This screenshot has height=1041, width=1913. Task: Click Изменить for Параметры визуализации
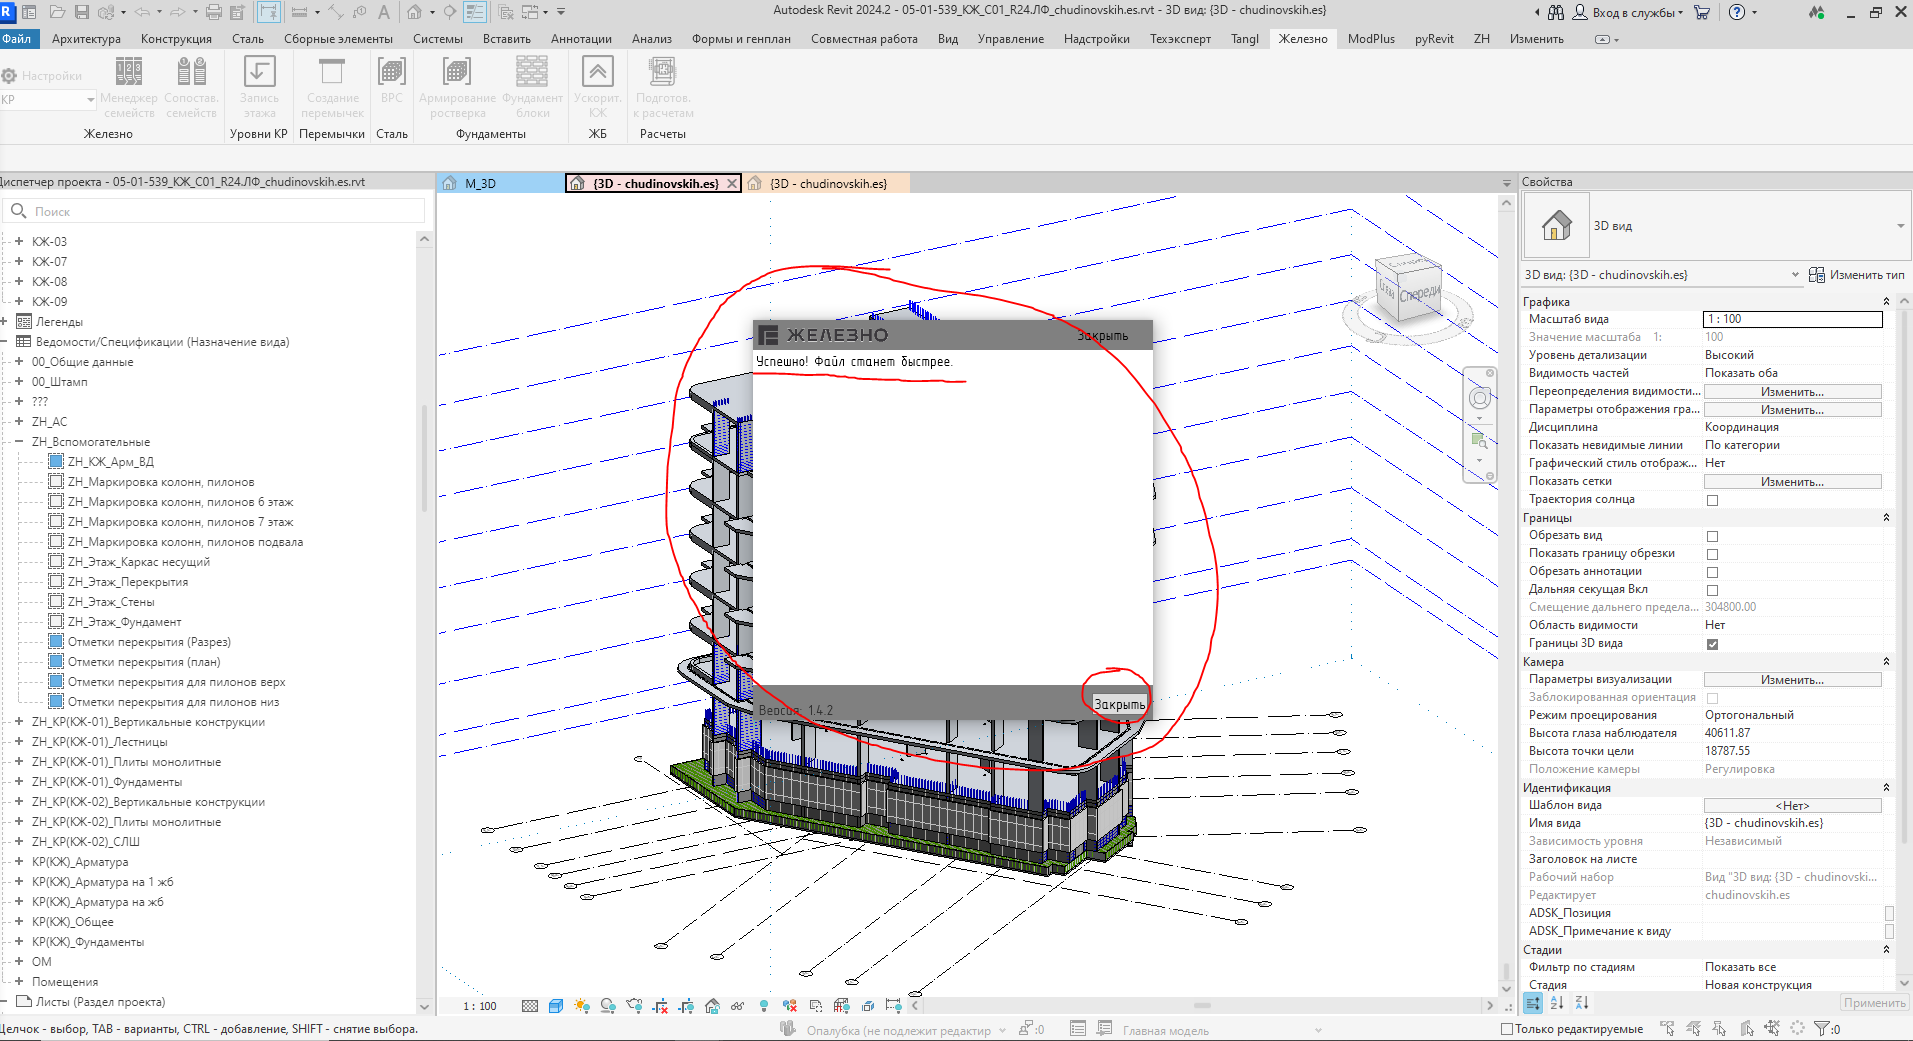coord(1793,680)
